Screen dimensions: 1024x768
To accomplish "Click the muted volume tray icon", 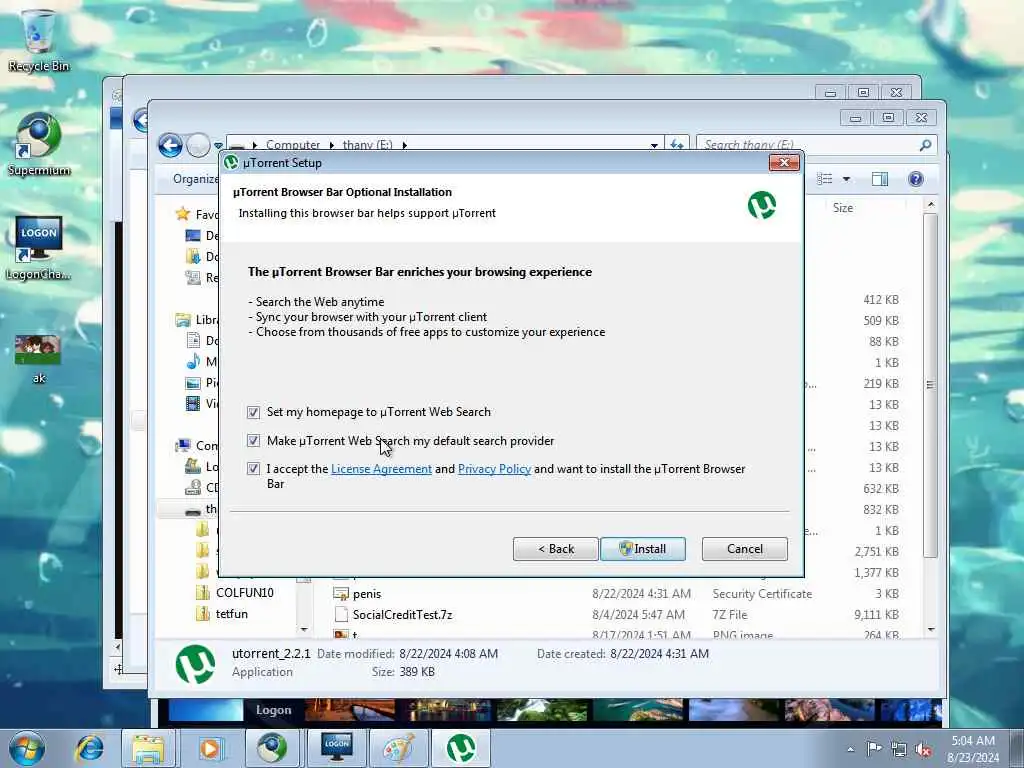I will click(x=923, y=749).
